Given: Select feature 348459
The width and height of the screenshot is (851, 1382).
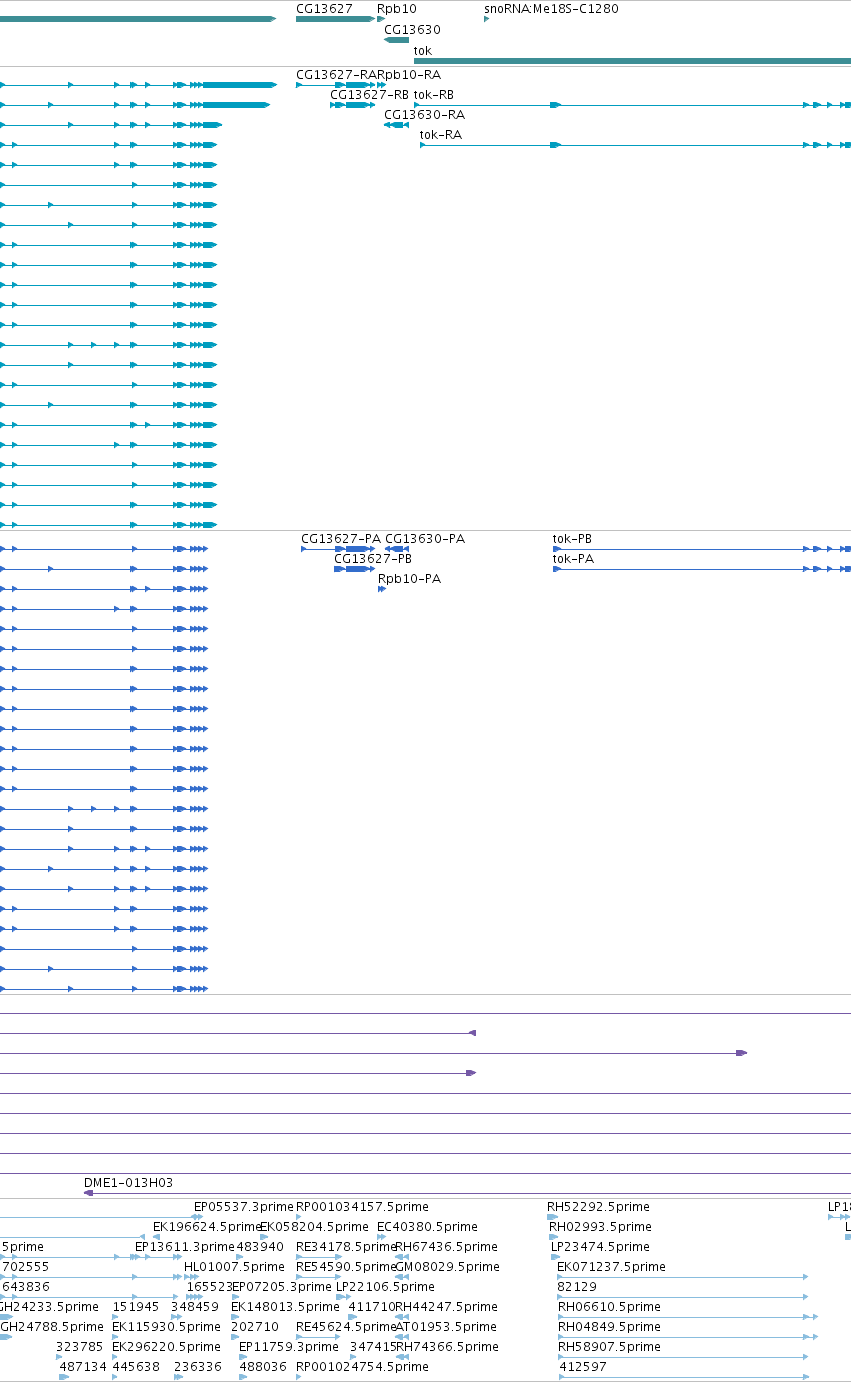Looking at the screenshot, I should (x=194, y=1306).
